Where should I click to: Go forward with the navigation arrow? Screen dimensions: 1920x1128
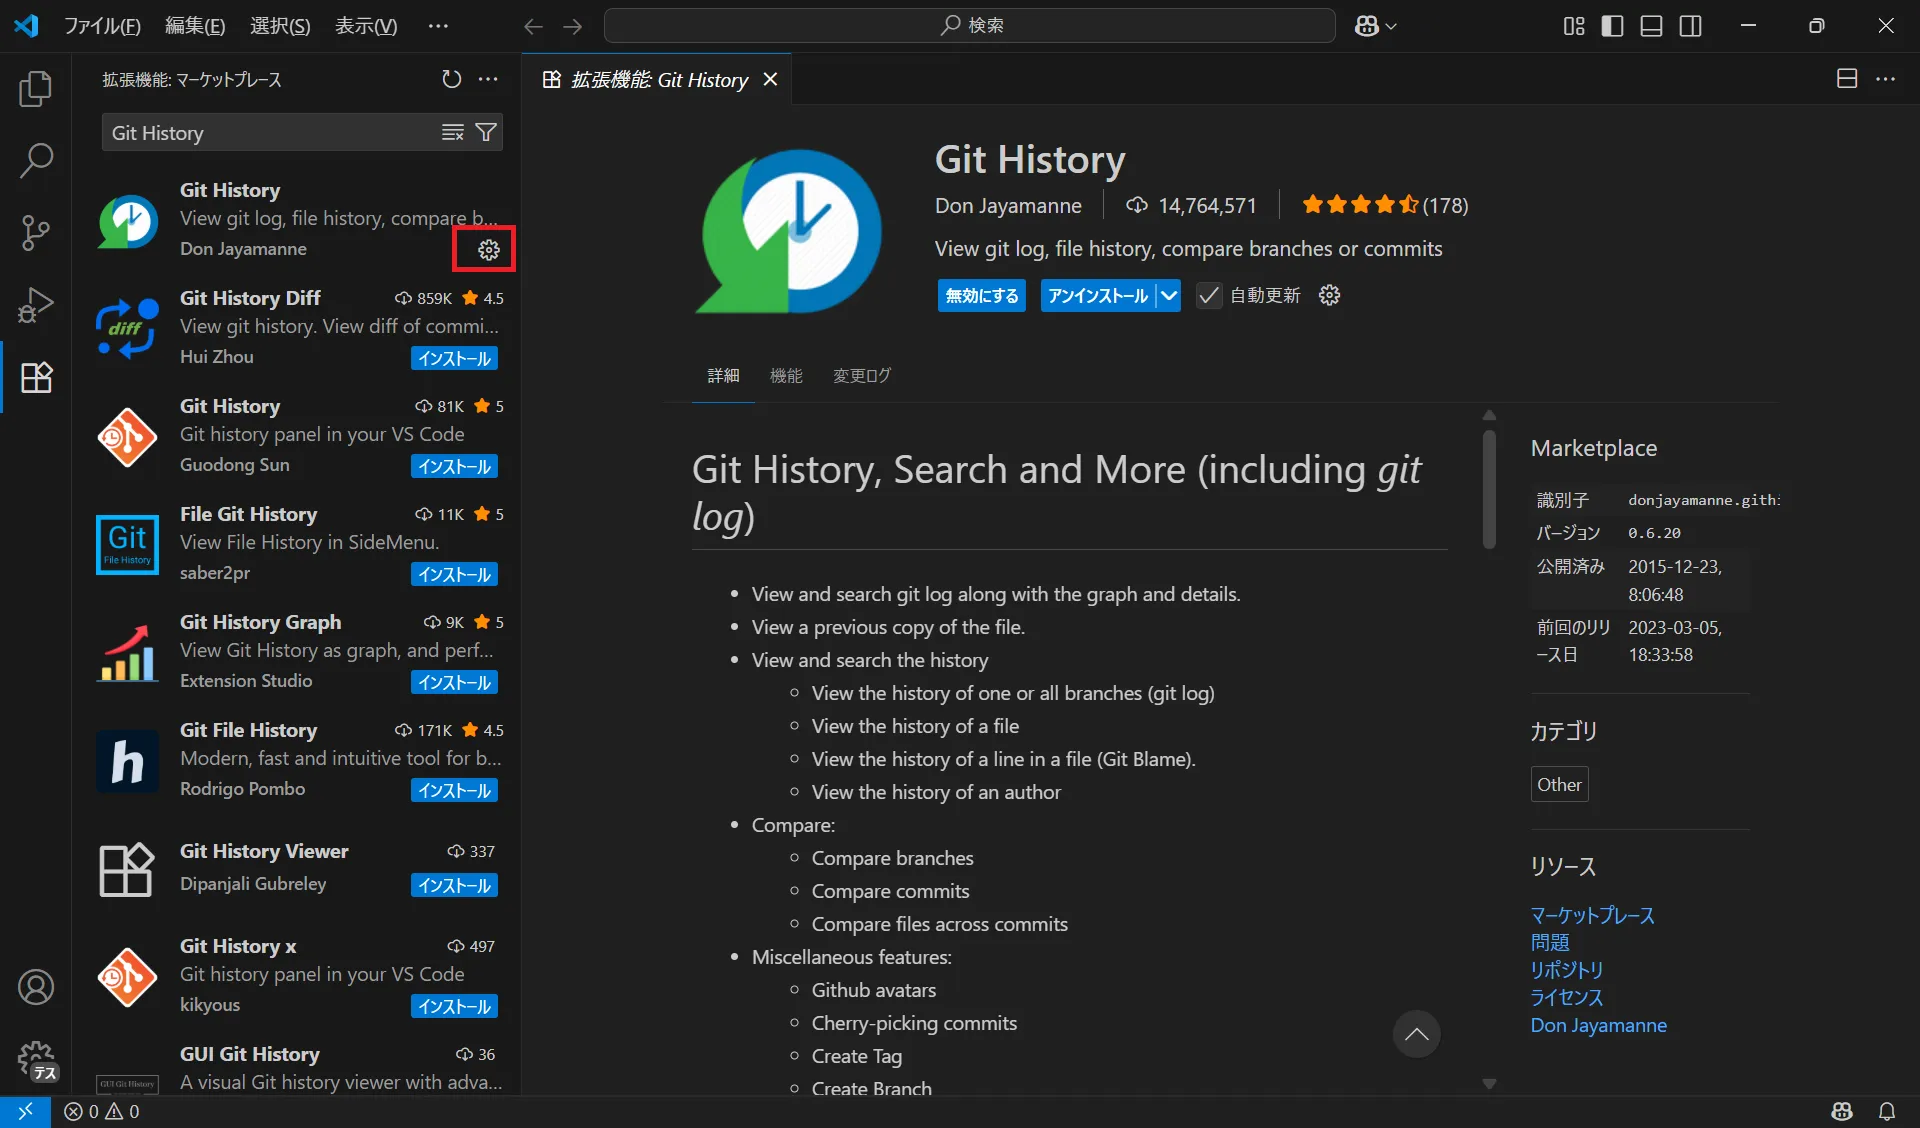pyautogui.click(x=572, y=26)
